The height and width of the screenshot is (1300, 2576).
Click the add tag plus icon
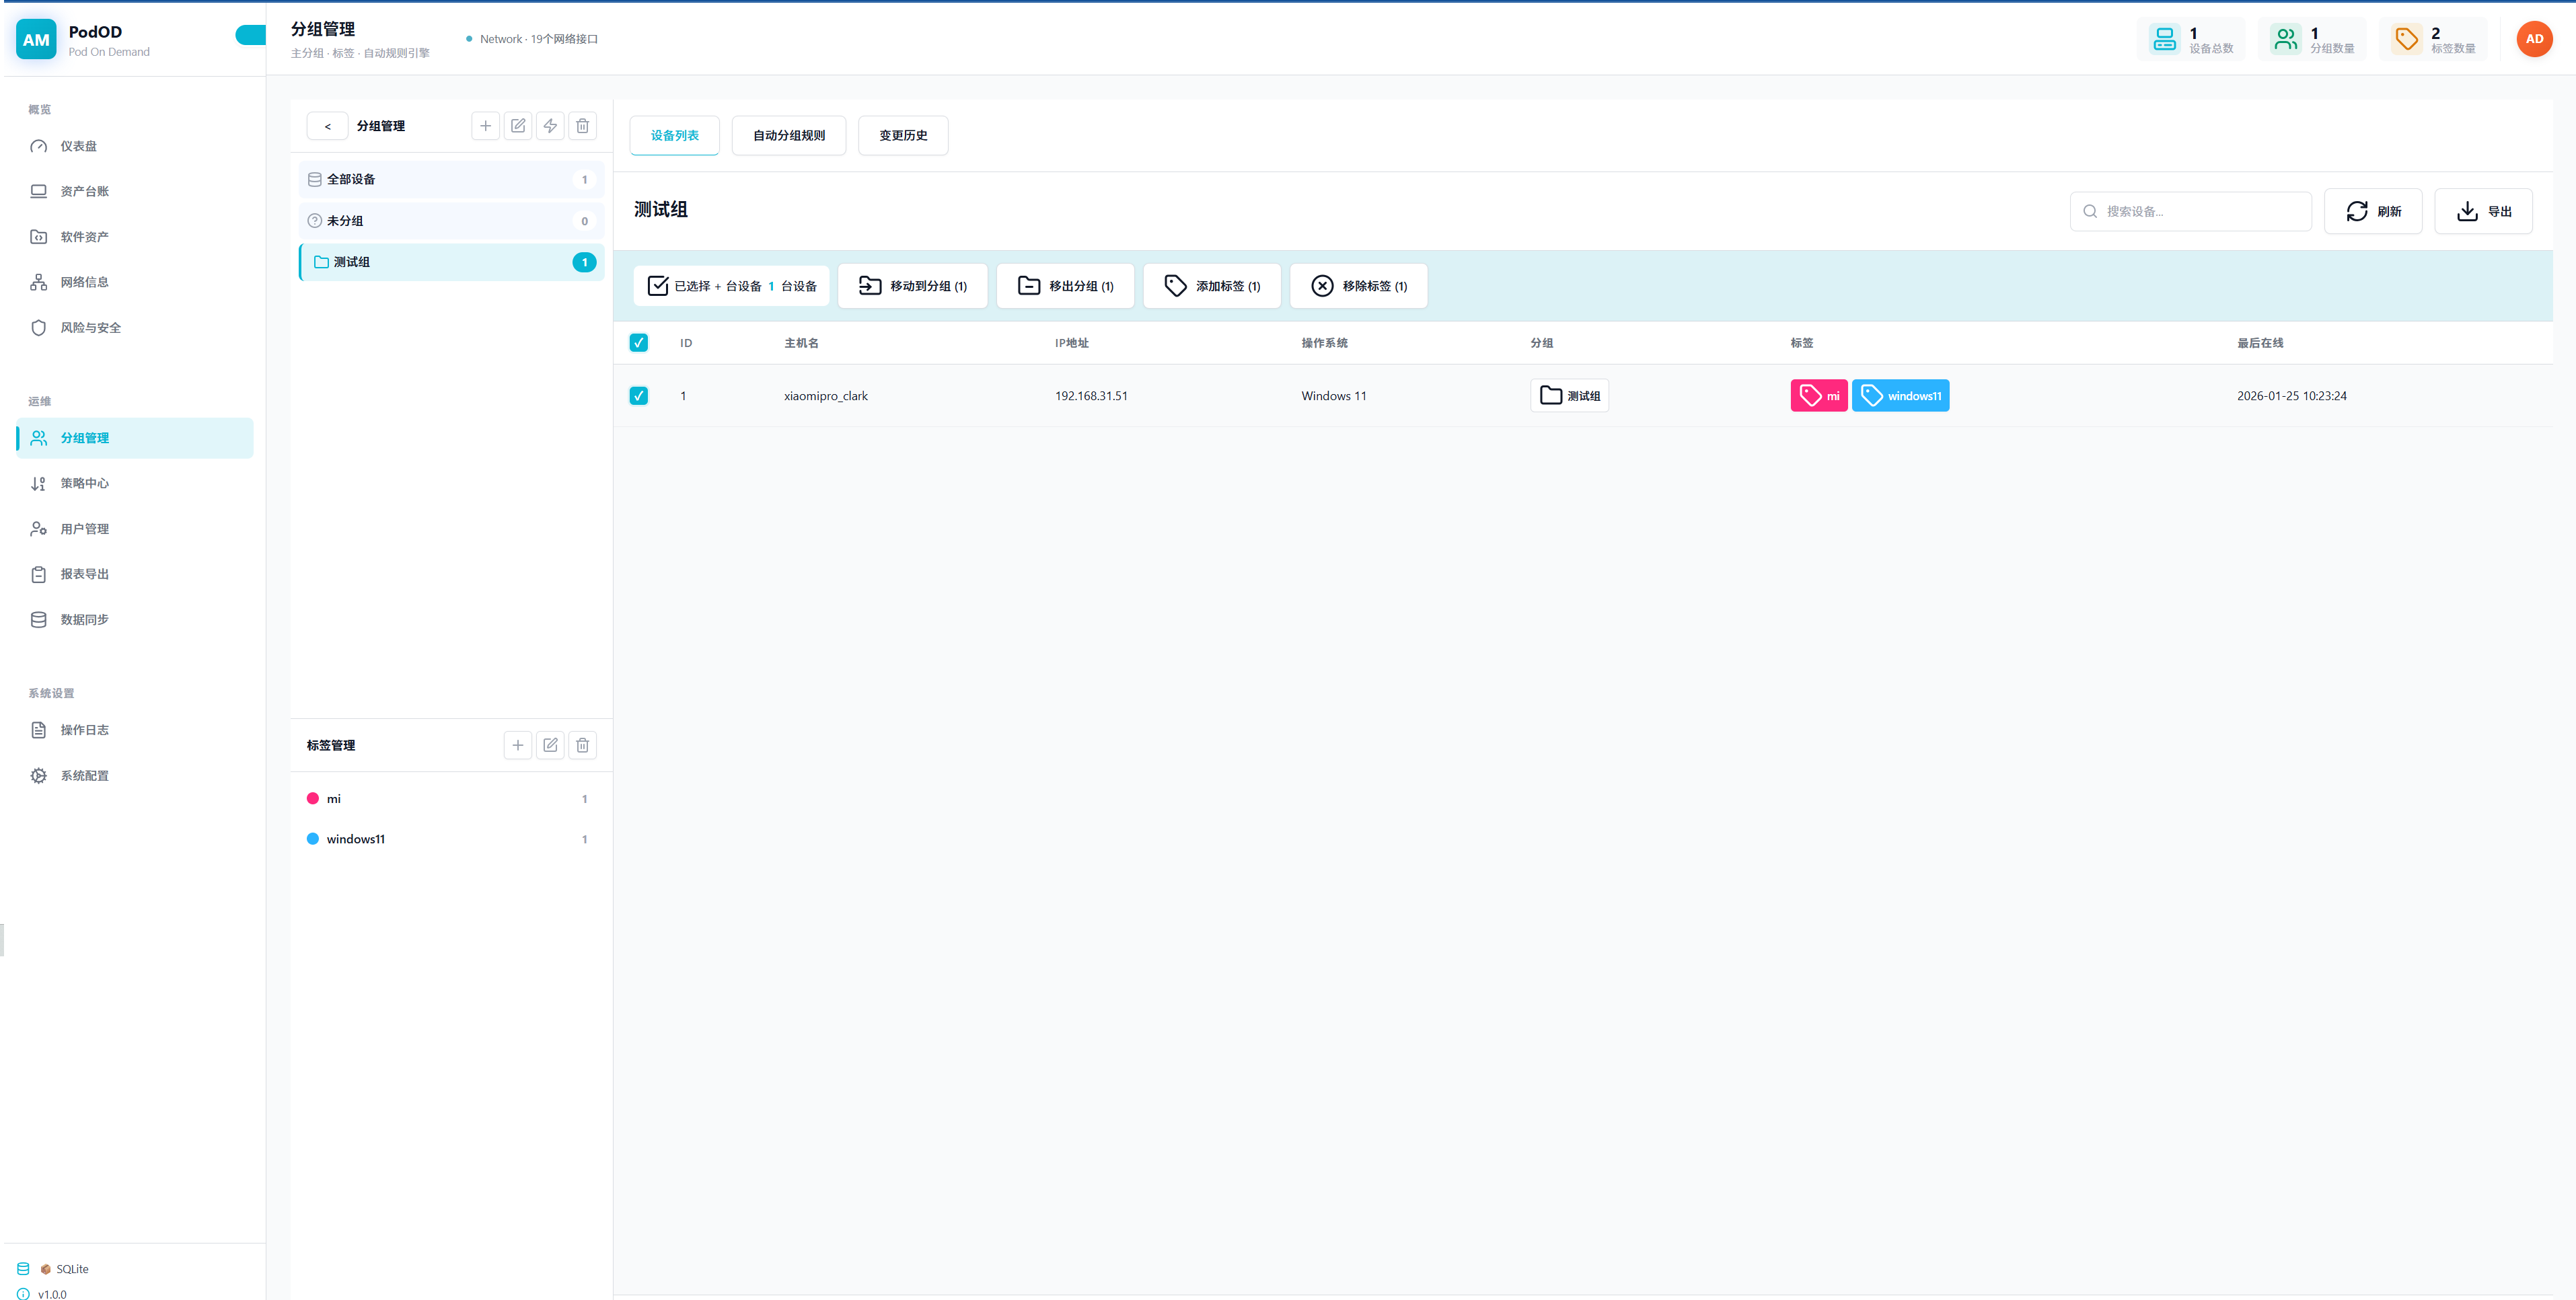click(517, 745)
